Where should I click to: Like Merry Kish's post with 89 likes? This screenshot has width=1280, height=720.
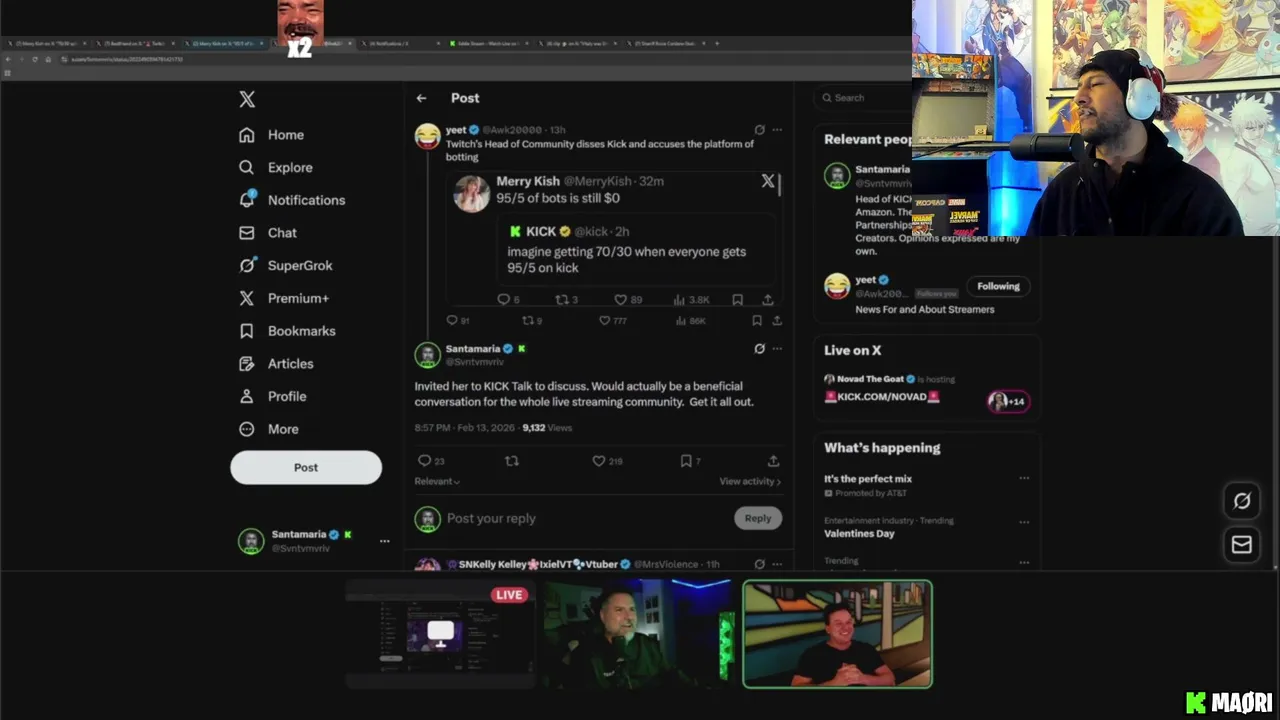628,300
